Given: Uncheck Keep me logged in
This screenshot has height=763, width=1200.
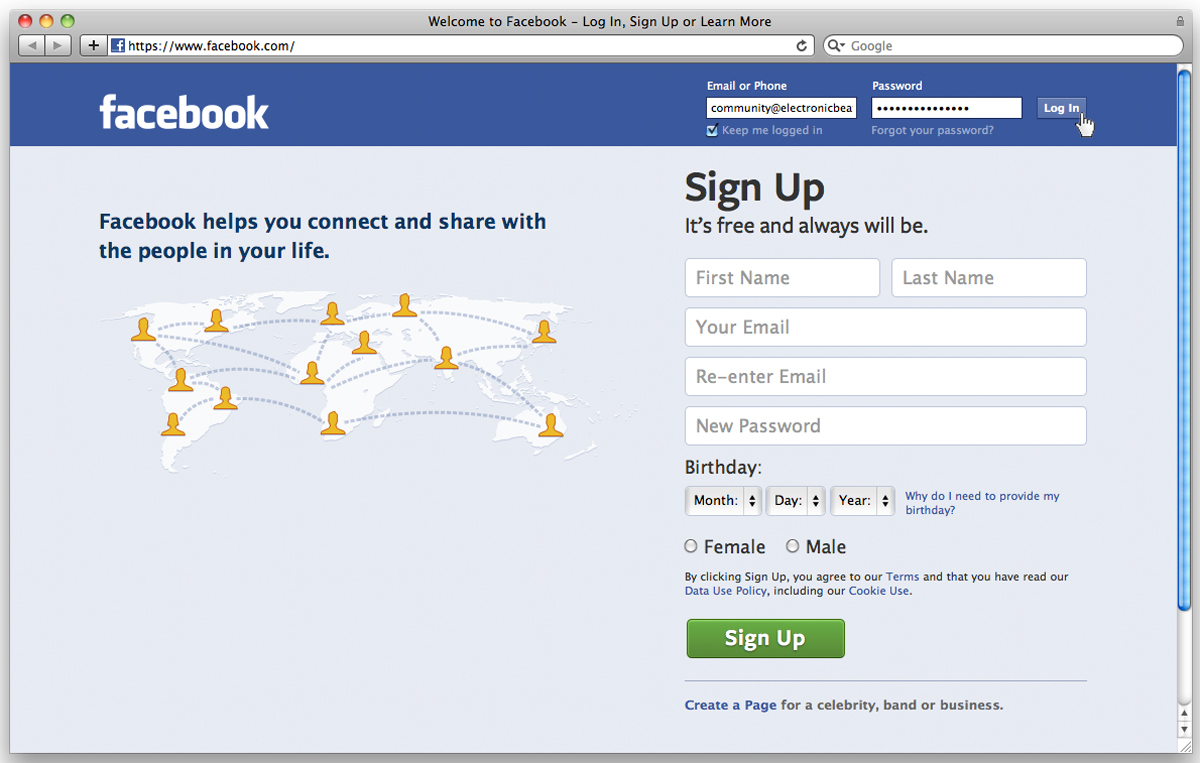Looking at the screenshot, I should tap(712, 131).
